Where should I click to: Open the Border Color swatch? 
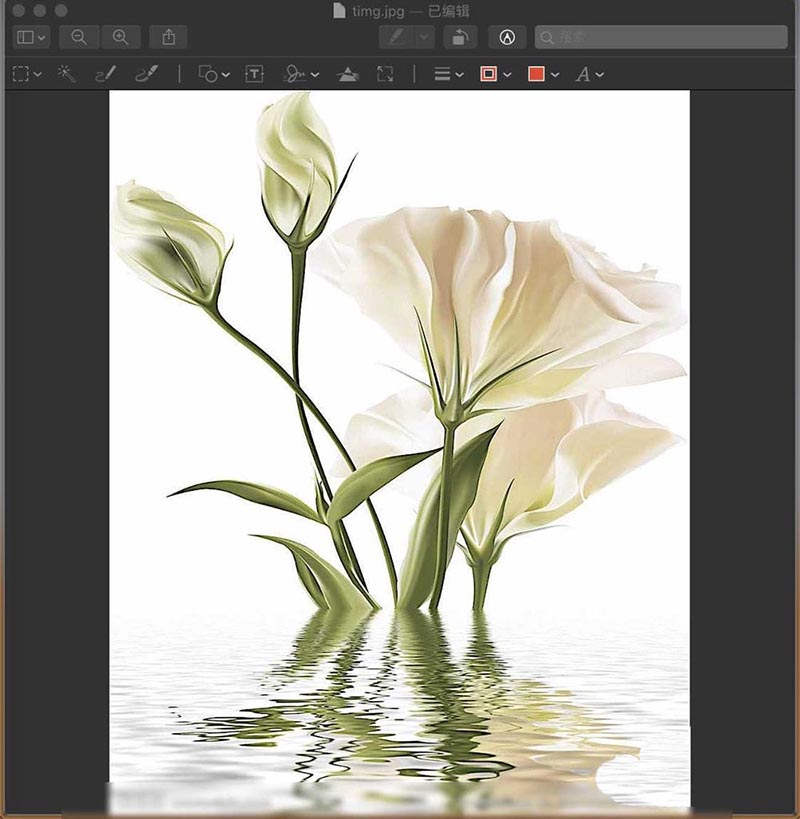click(488, 74)
